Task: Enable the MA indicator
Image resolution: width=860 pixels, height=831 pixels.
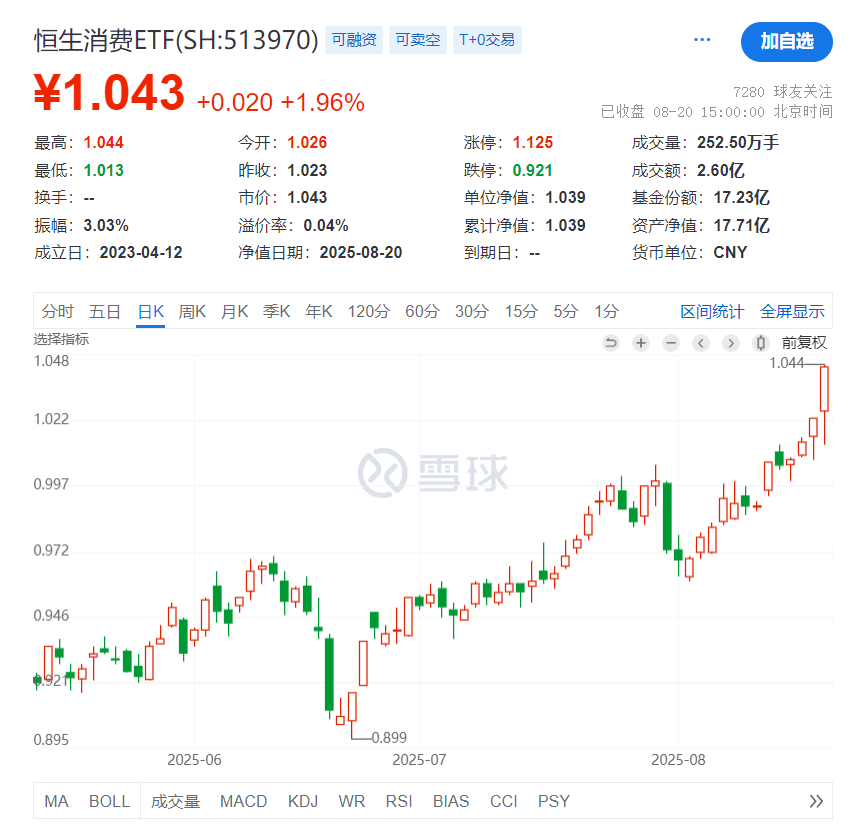Action: pyautogui.click(x=56, y=801)
